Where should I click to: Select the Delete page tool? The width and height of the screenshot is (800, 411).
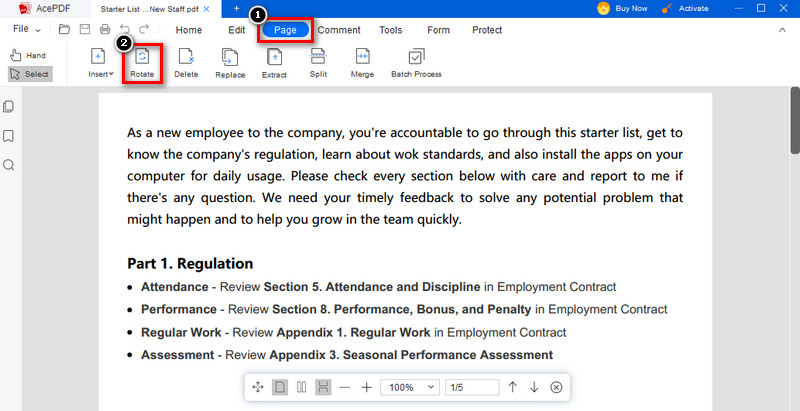pos(186,62)
